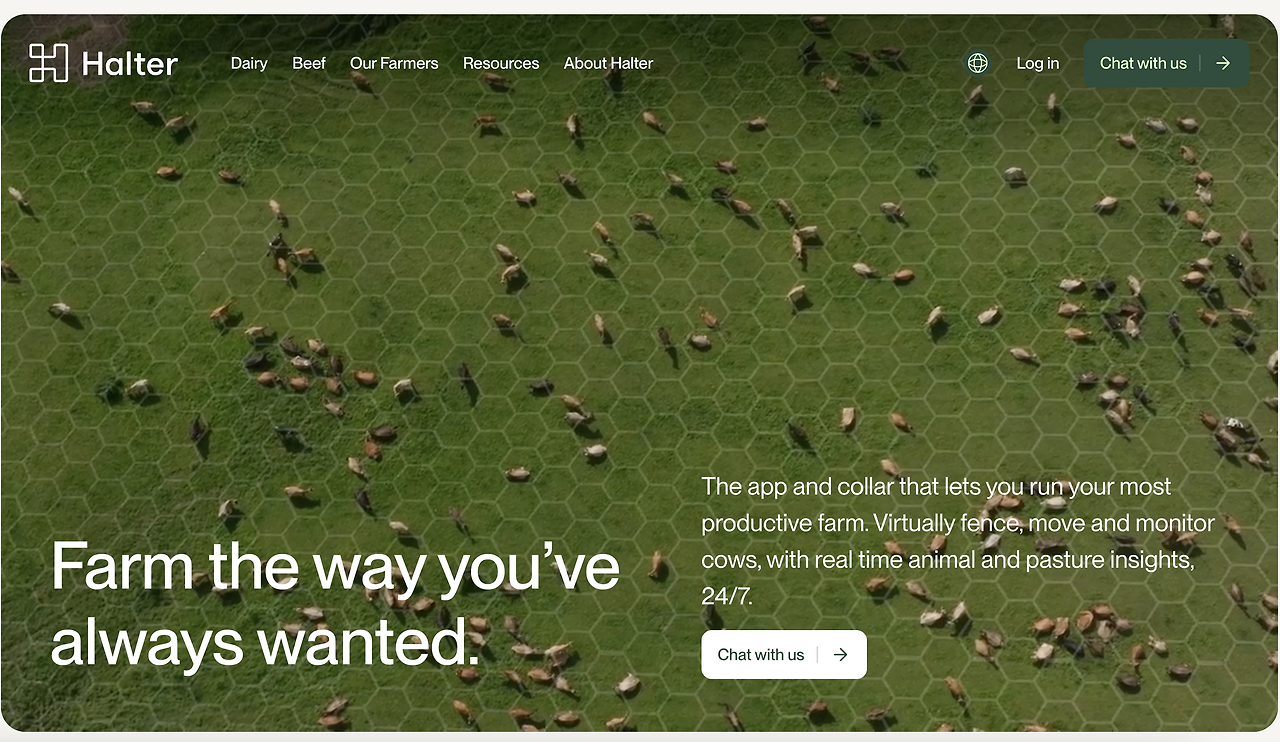Expand the About Halter navigation item
This screenshot has width=1280, height=742.
[608, 63]
